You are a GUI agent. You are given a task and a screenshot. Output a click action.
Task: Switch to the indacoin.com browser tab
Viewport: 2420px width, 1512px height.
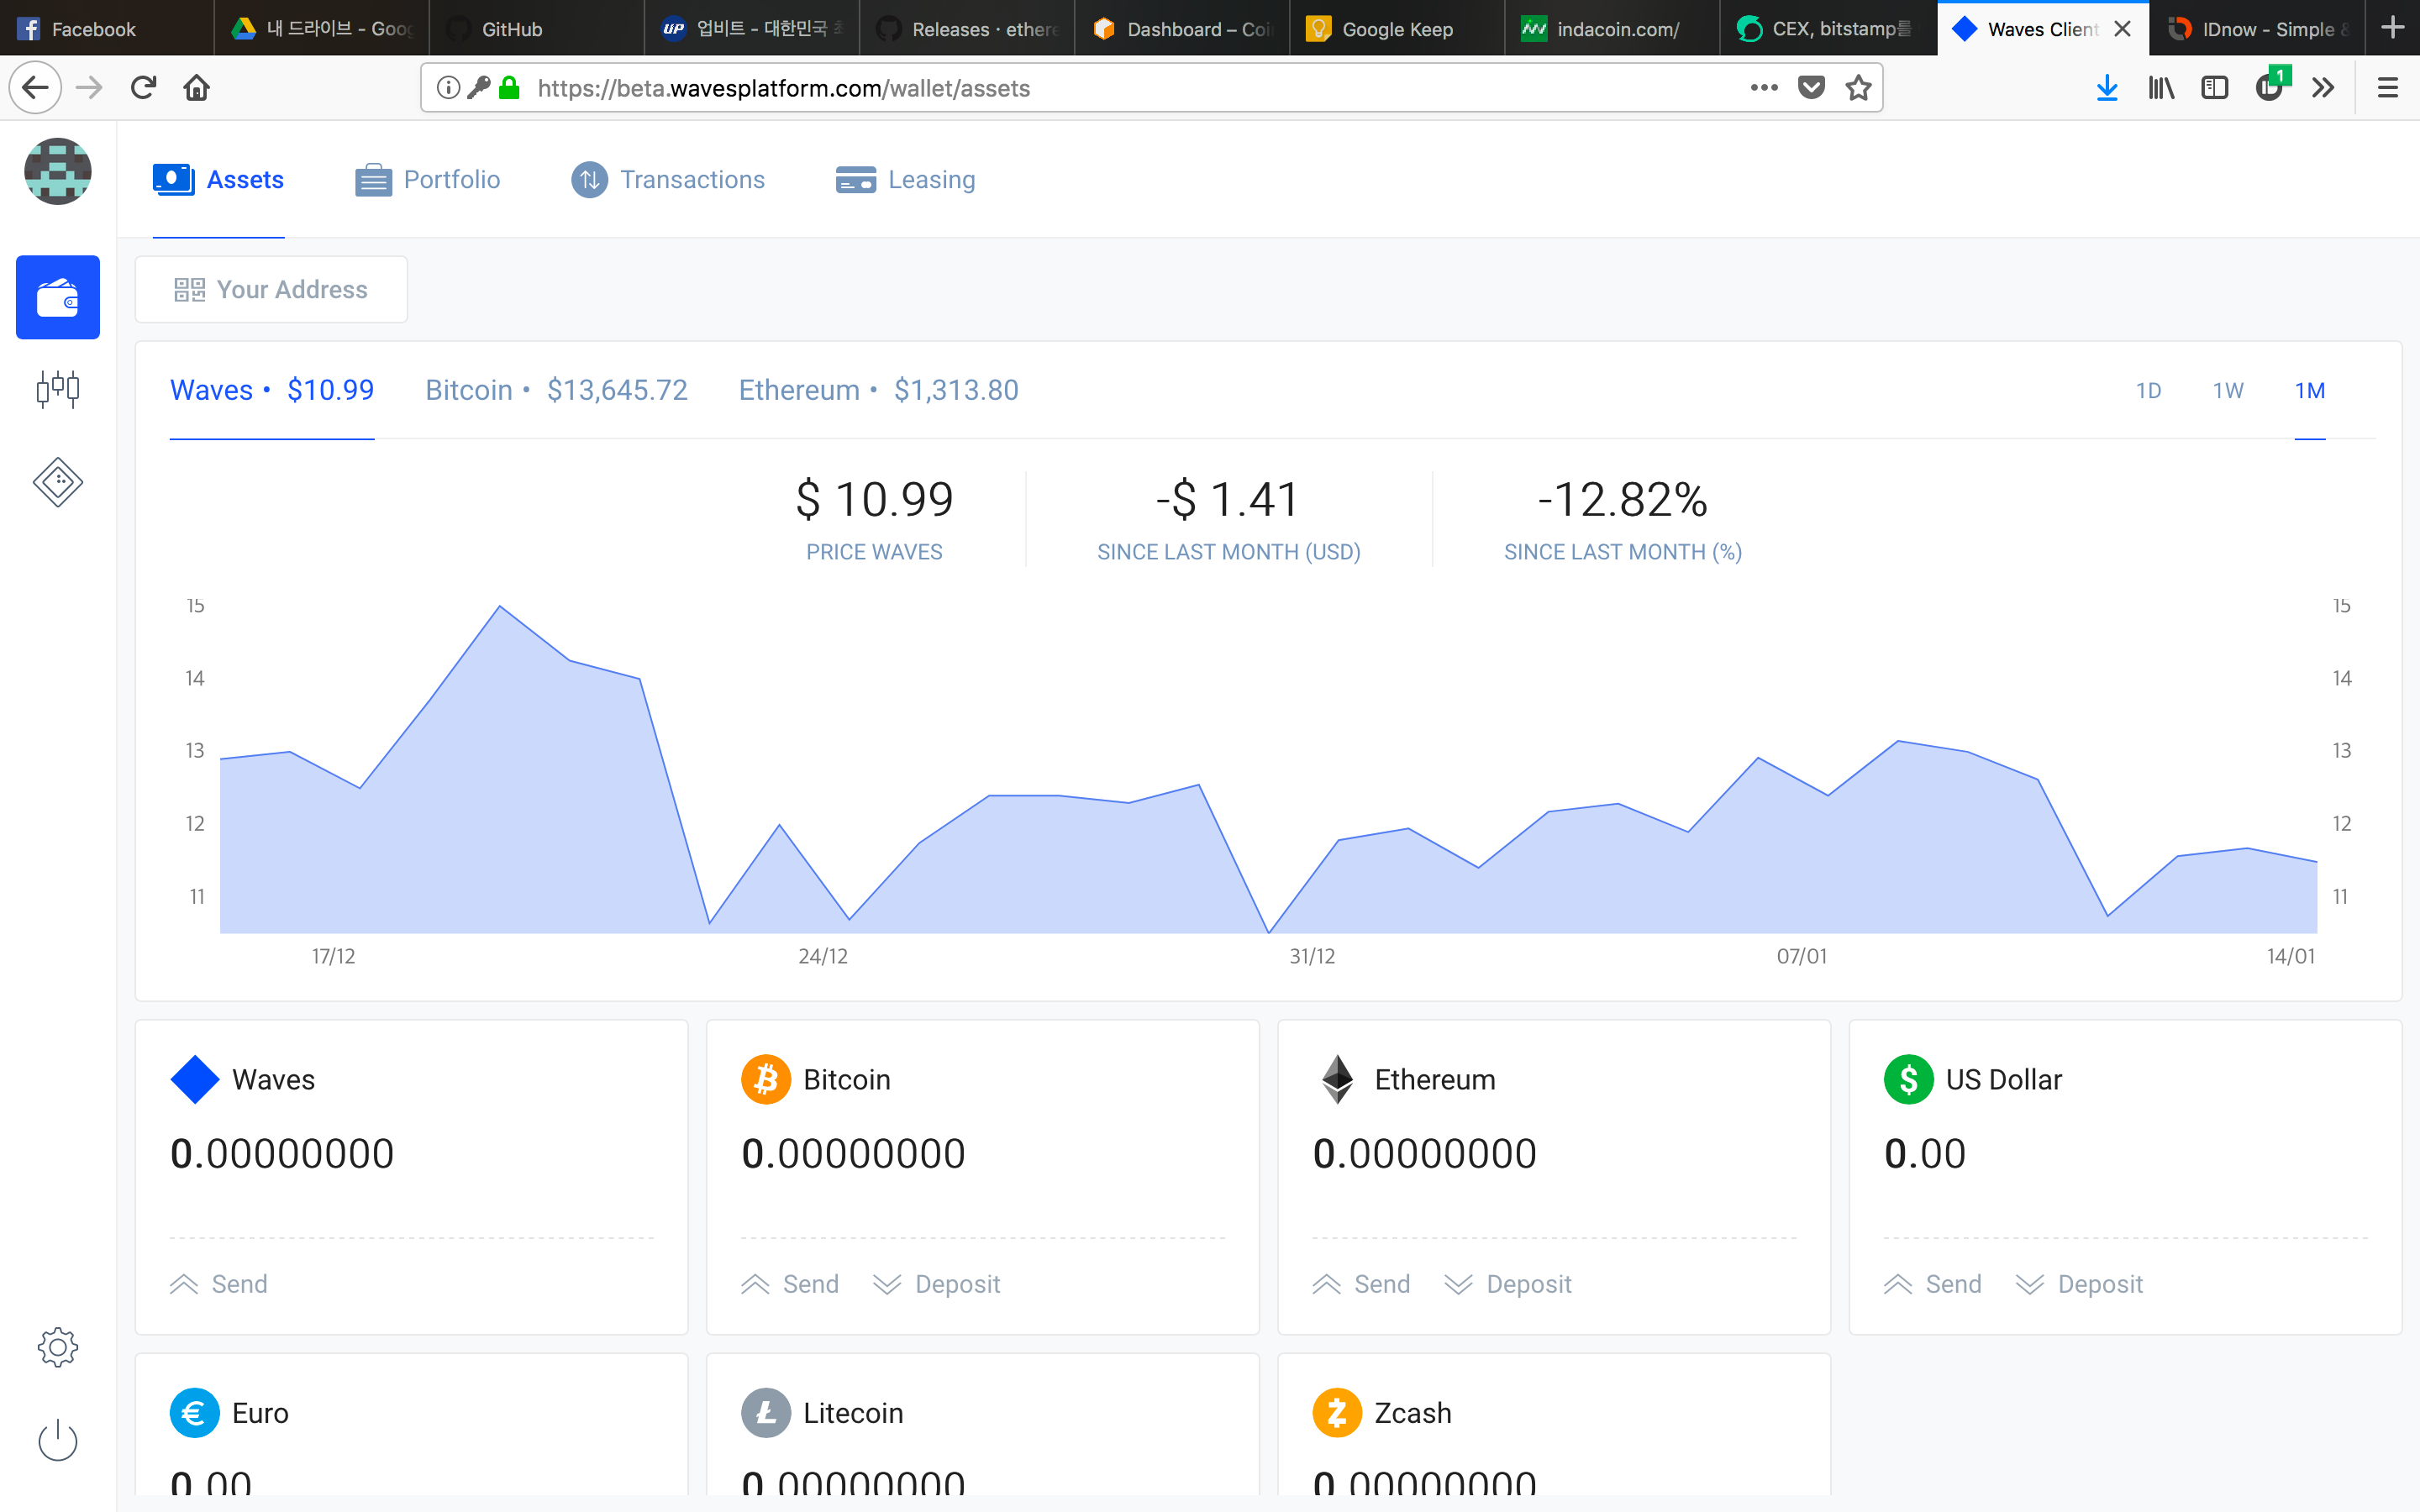[x=1612, y=28]
